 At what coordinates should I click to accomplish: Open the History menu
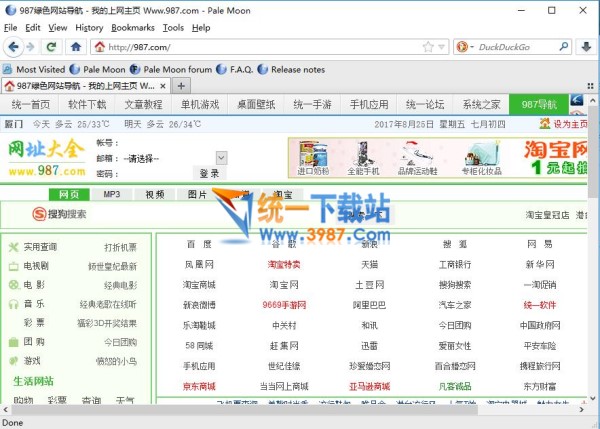tap(89, 28)
